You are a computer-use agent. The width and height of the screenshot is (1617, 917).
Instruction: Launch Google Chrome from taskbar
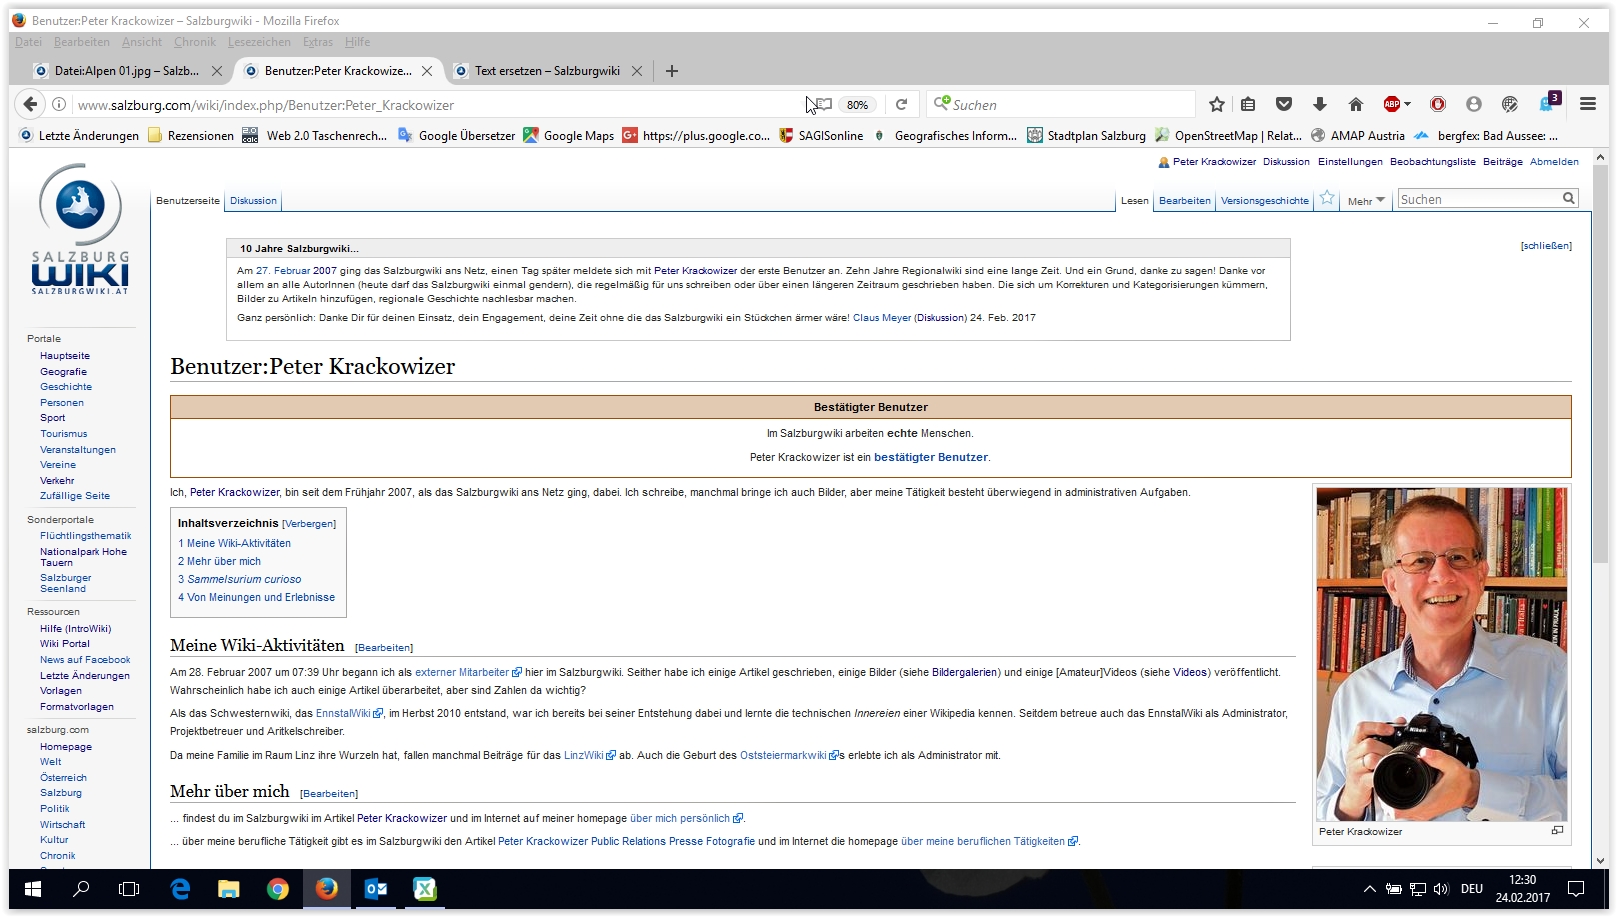point(278,889)
